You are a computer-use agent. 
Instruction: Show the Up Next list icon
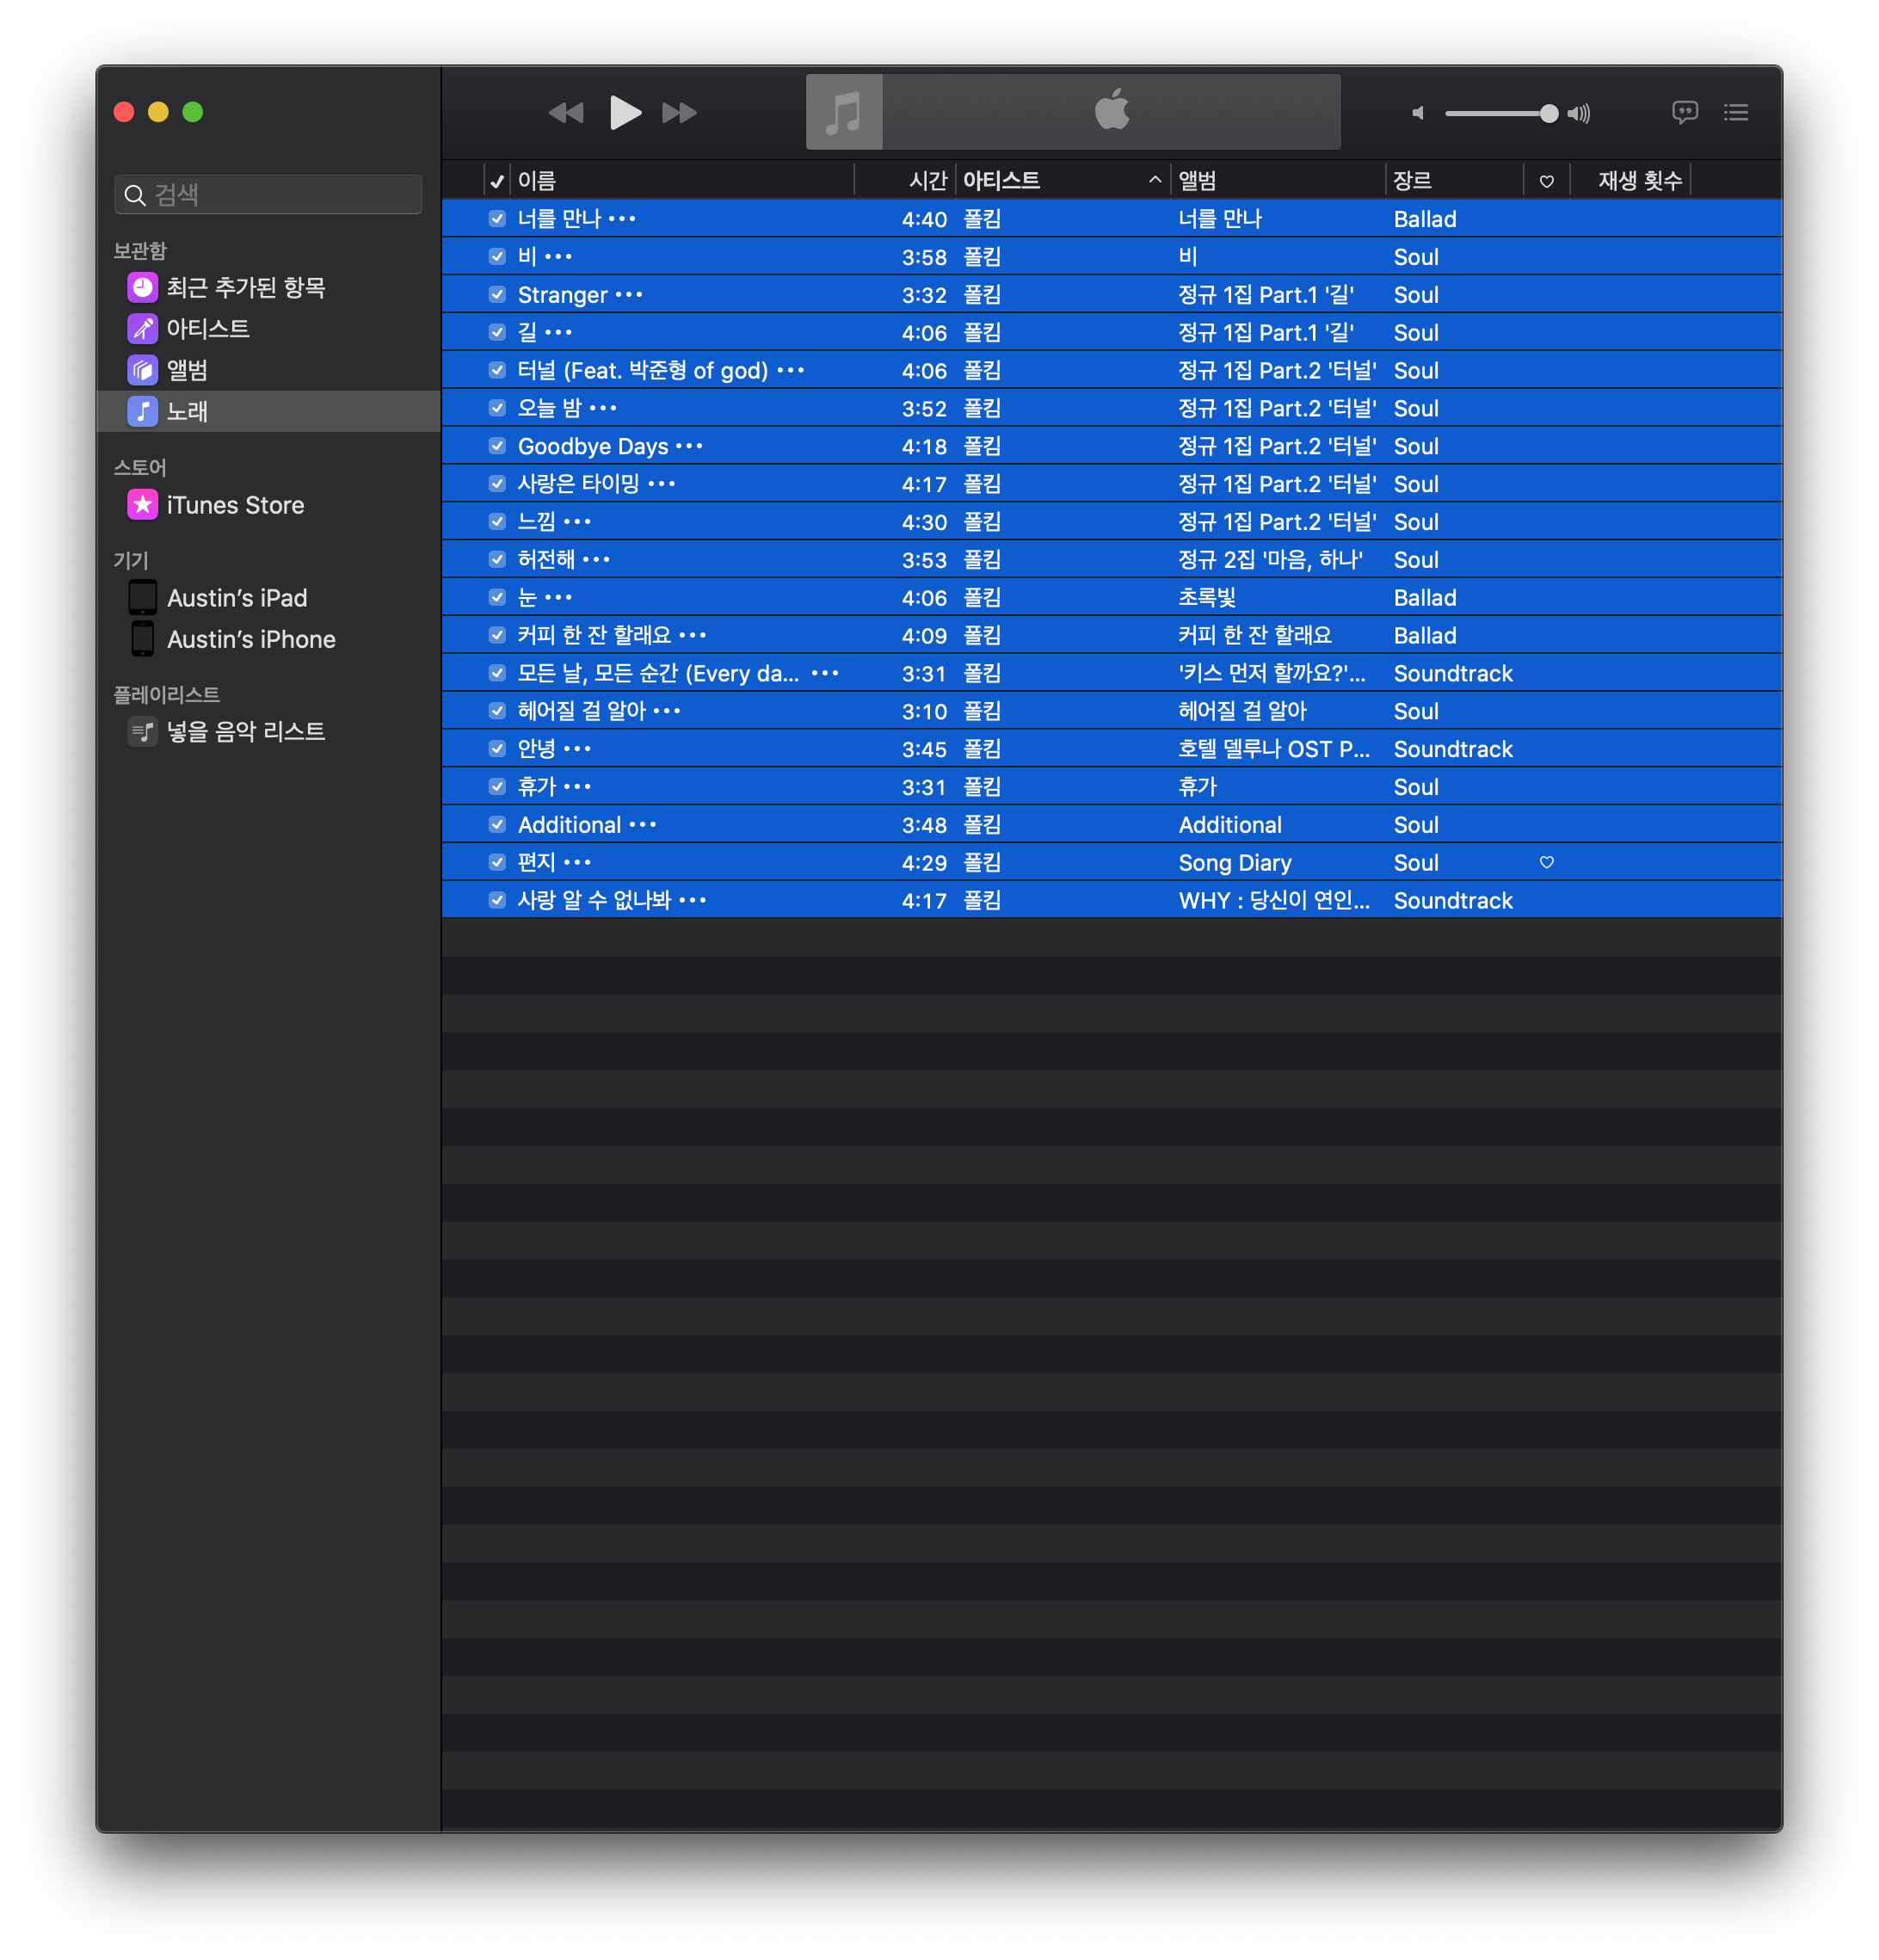pos(1736,112)
